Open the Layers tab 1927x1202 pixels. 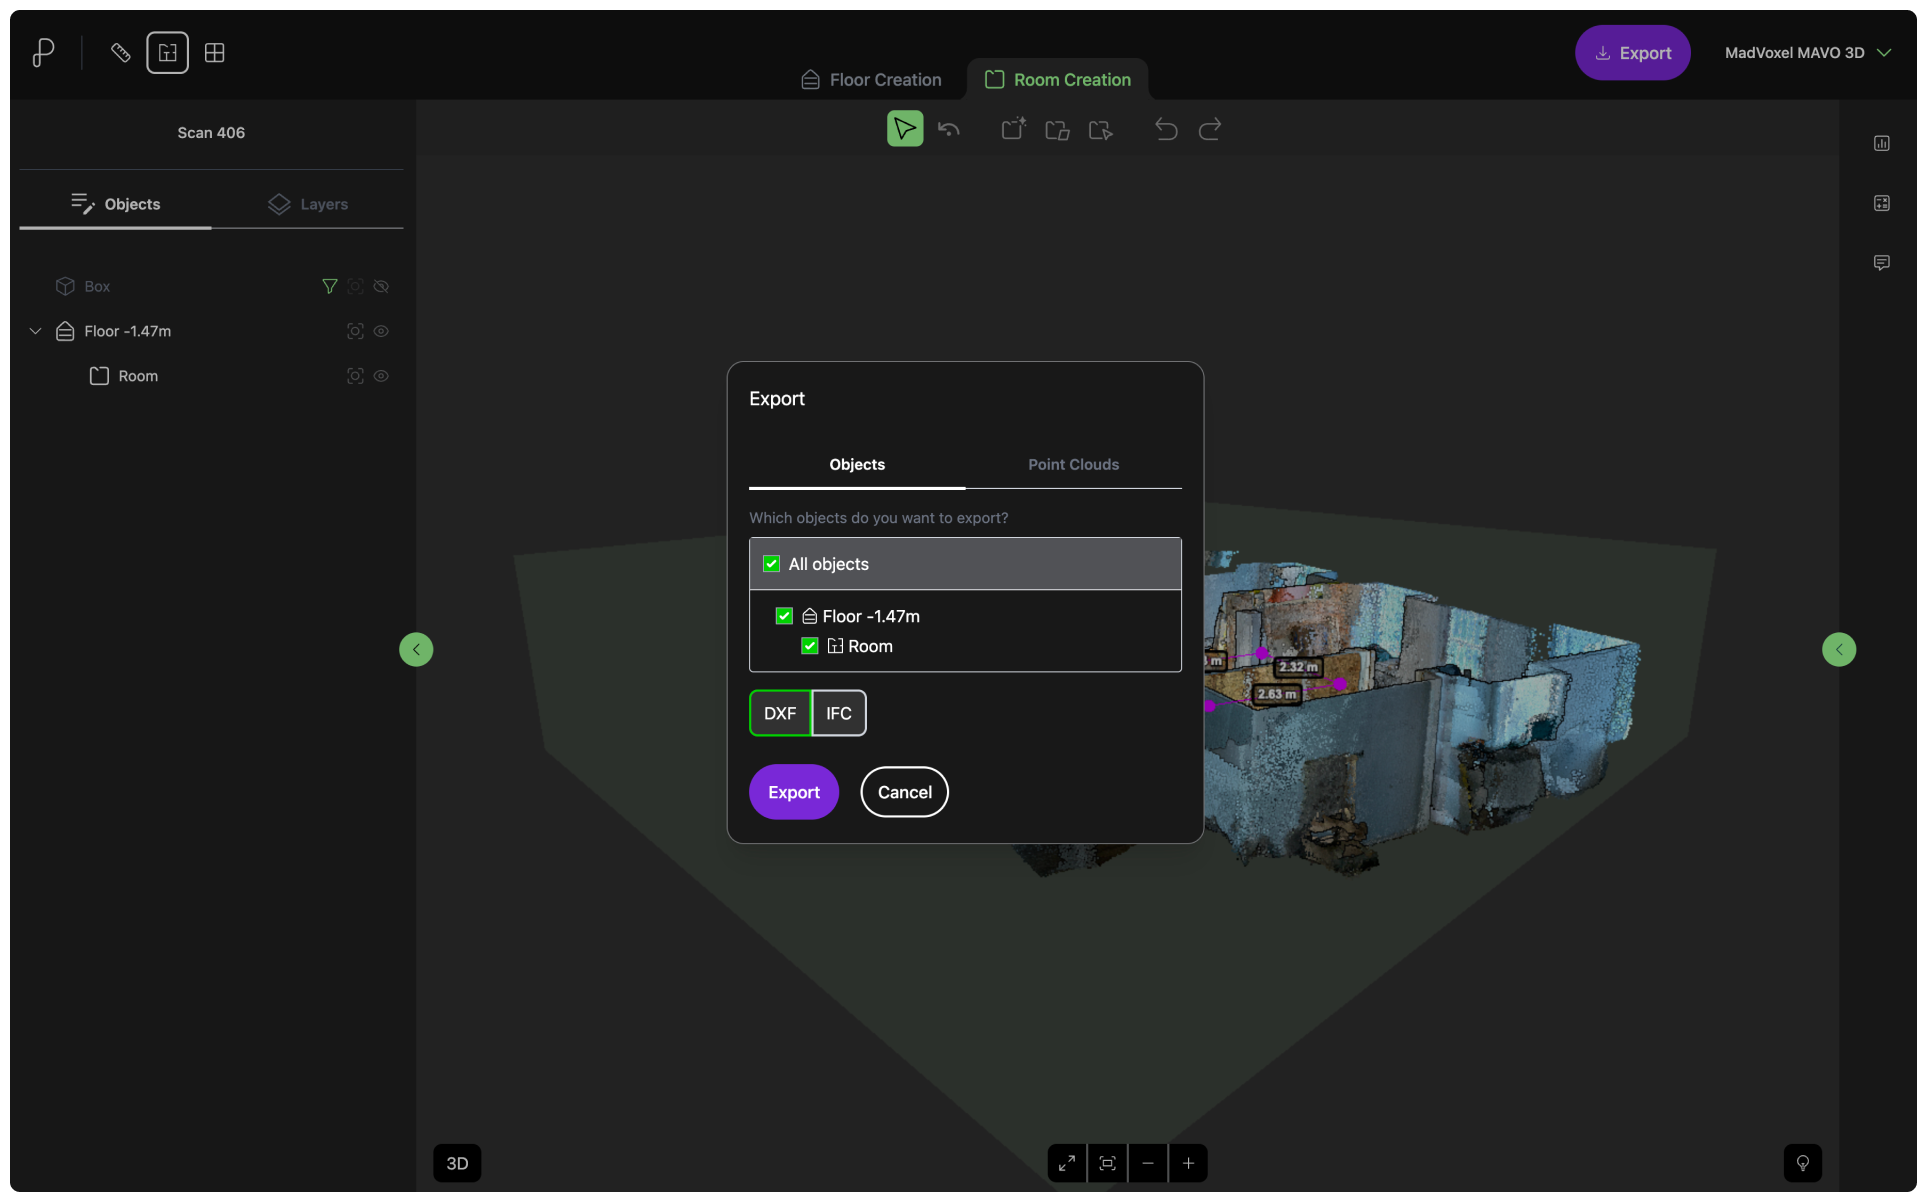pyautogui.click(x=308, y=204)
